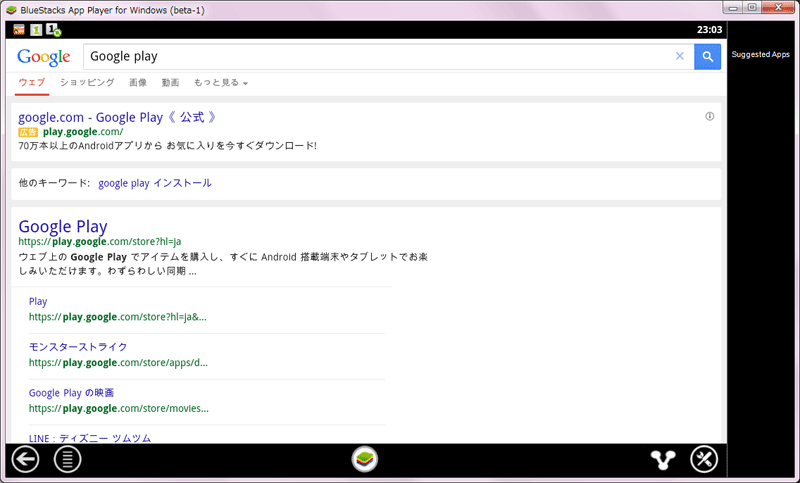Click the blue search magnifier button

pyautogui.click(x=707, y=57)
